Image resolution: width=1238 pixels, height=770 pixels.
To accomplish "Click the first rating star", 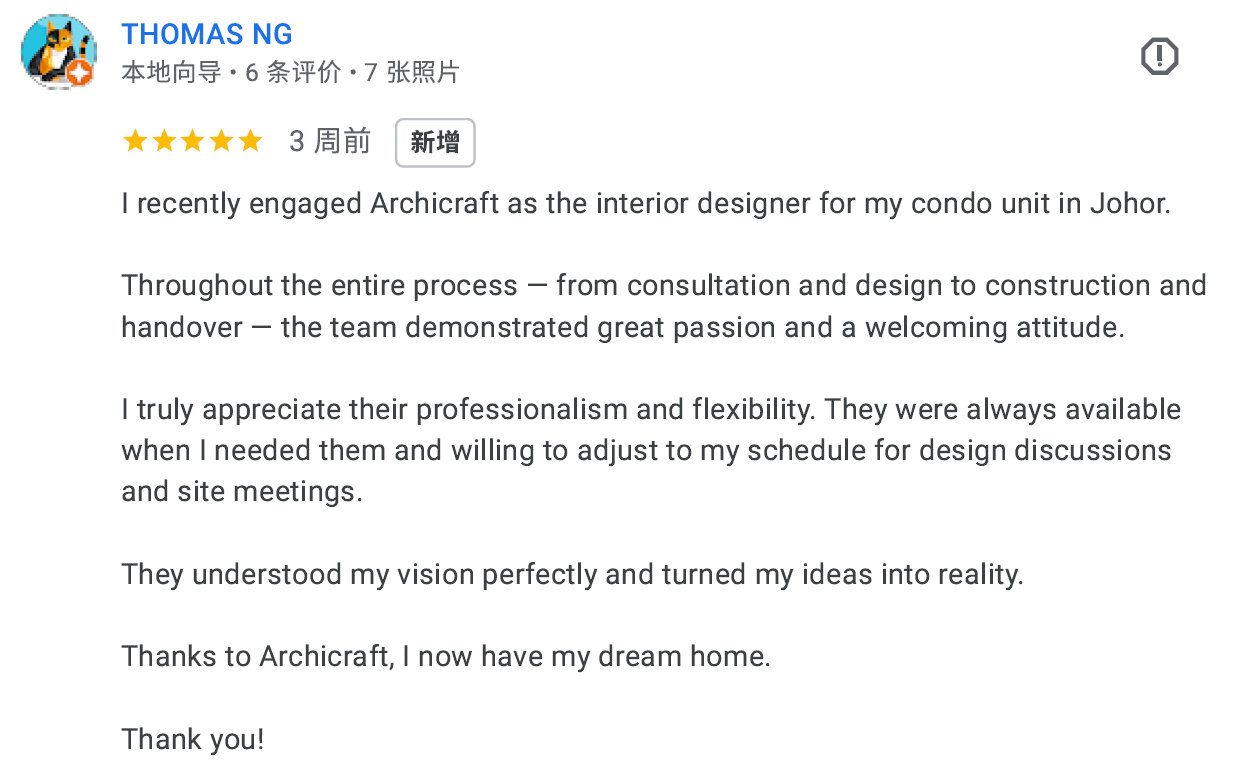I will 134,142.
